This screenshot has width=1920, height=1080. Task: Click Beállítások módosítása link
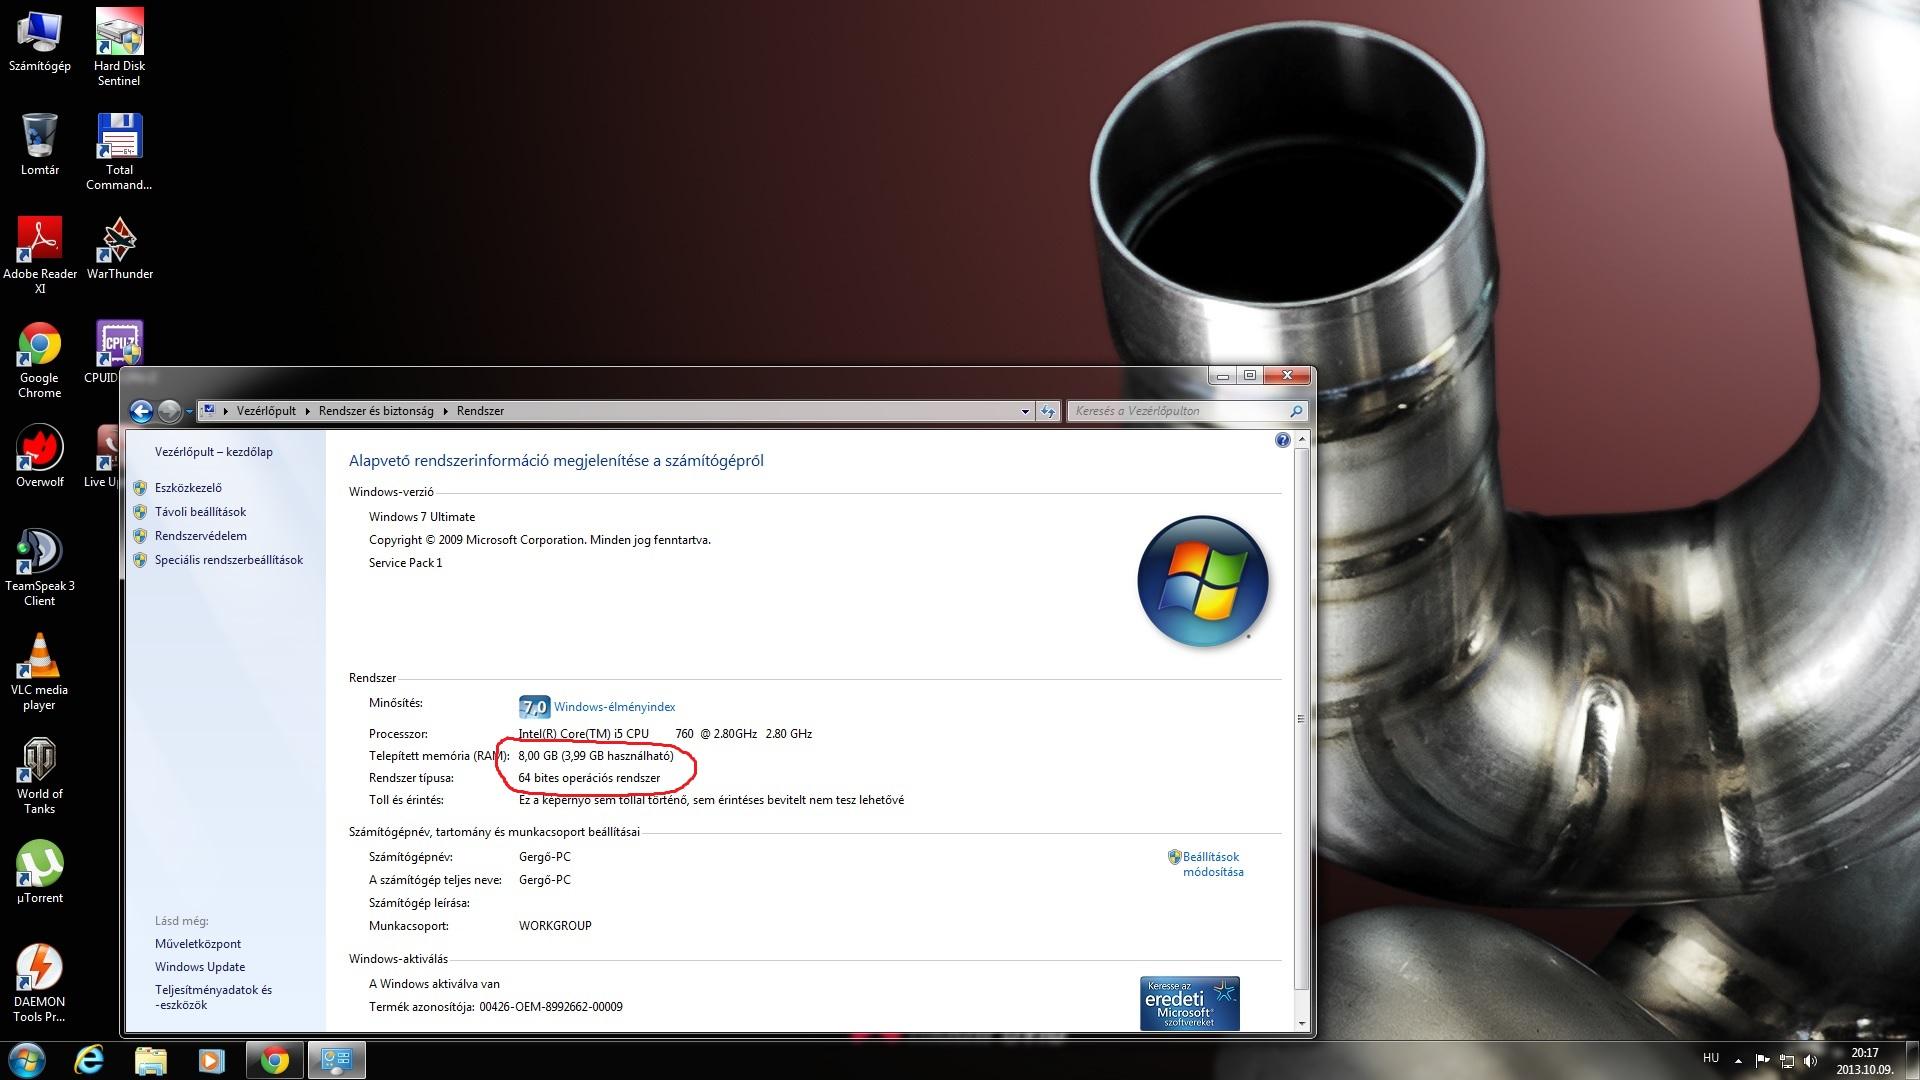click(x=1212, y=864)
